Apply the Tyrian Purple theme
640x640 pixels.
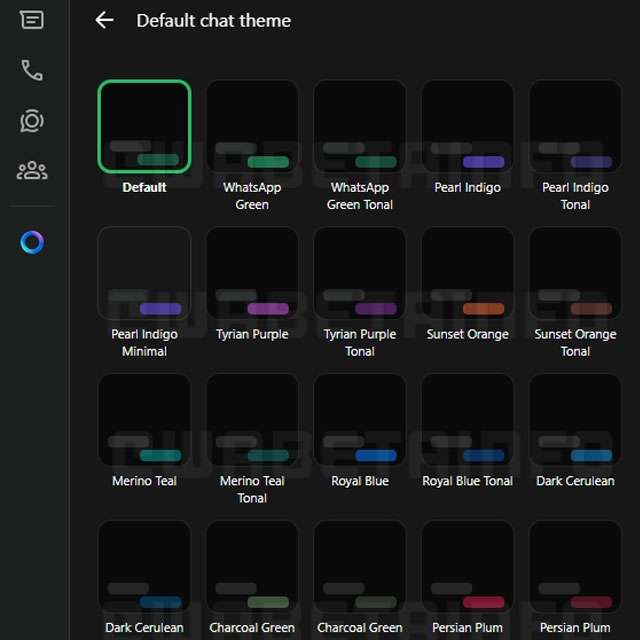(x=252, y=273)
